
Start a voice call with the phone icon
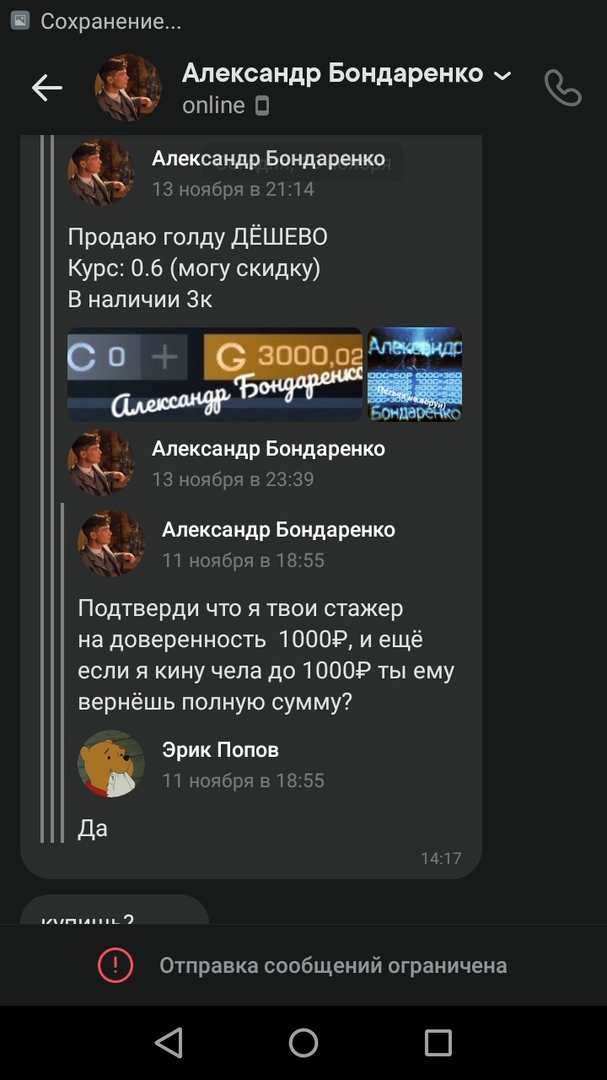(x=563, y=87)
